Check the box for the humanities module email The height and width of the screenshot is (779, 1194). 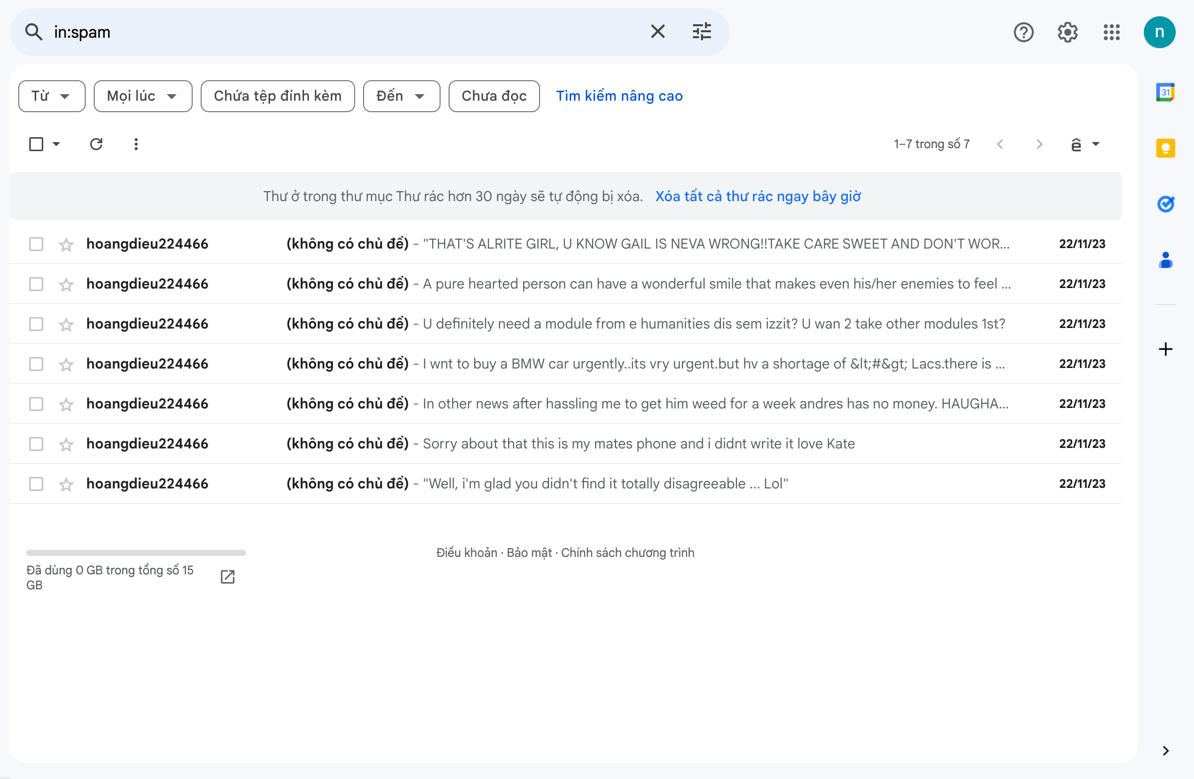point(36,324)
